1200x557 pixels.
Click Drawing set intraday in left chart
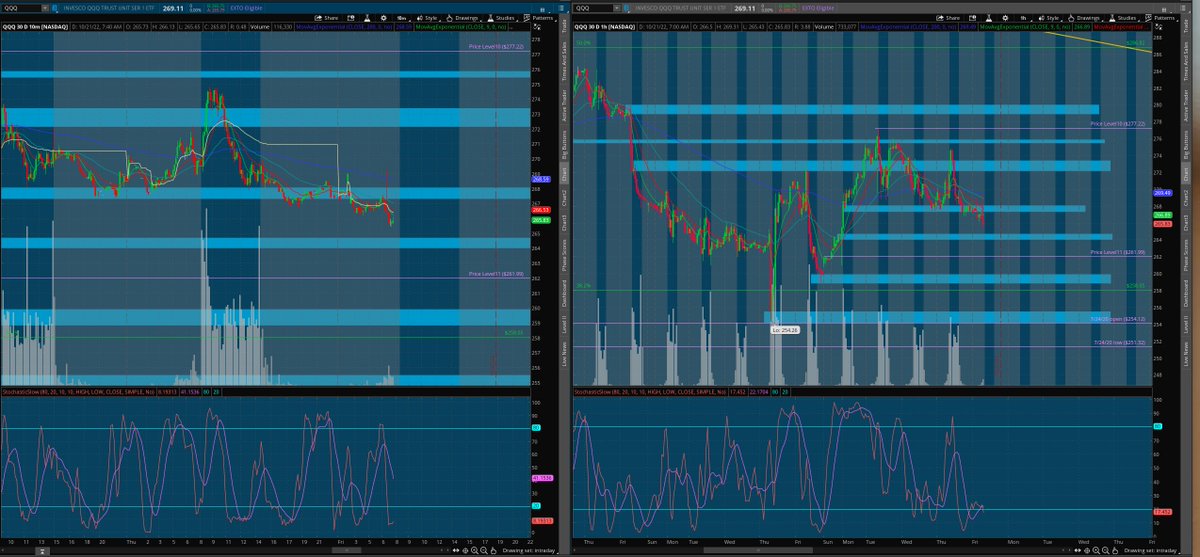(x=530, y=550)
